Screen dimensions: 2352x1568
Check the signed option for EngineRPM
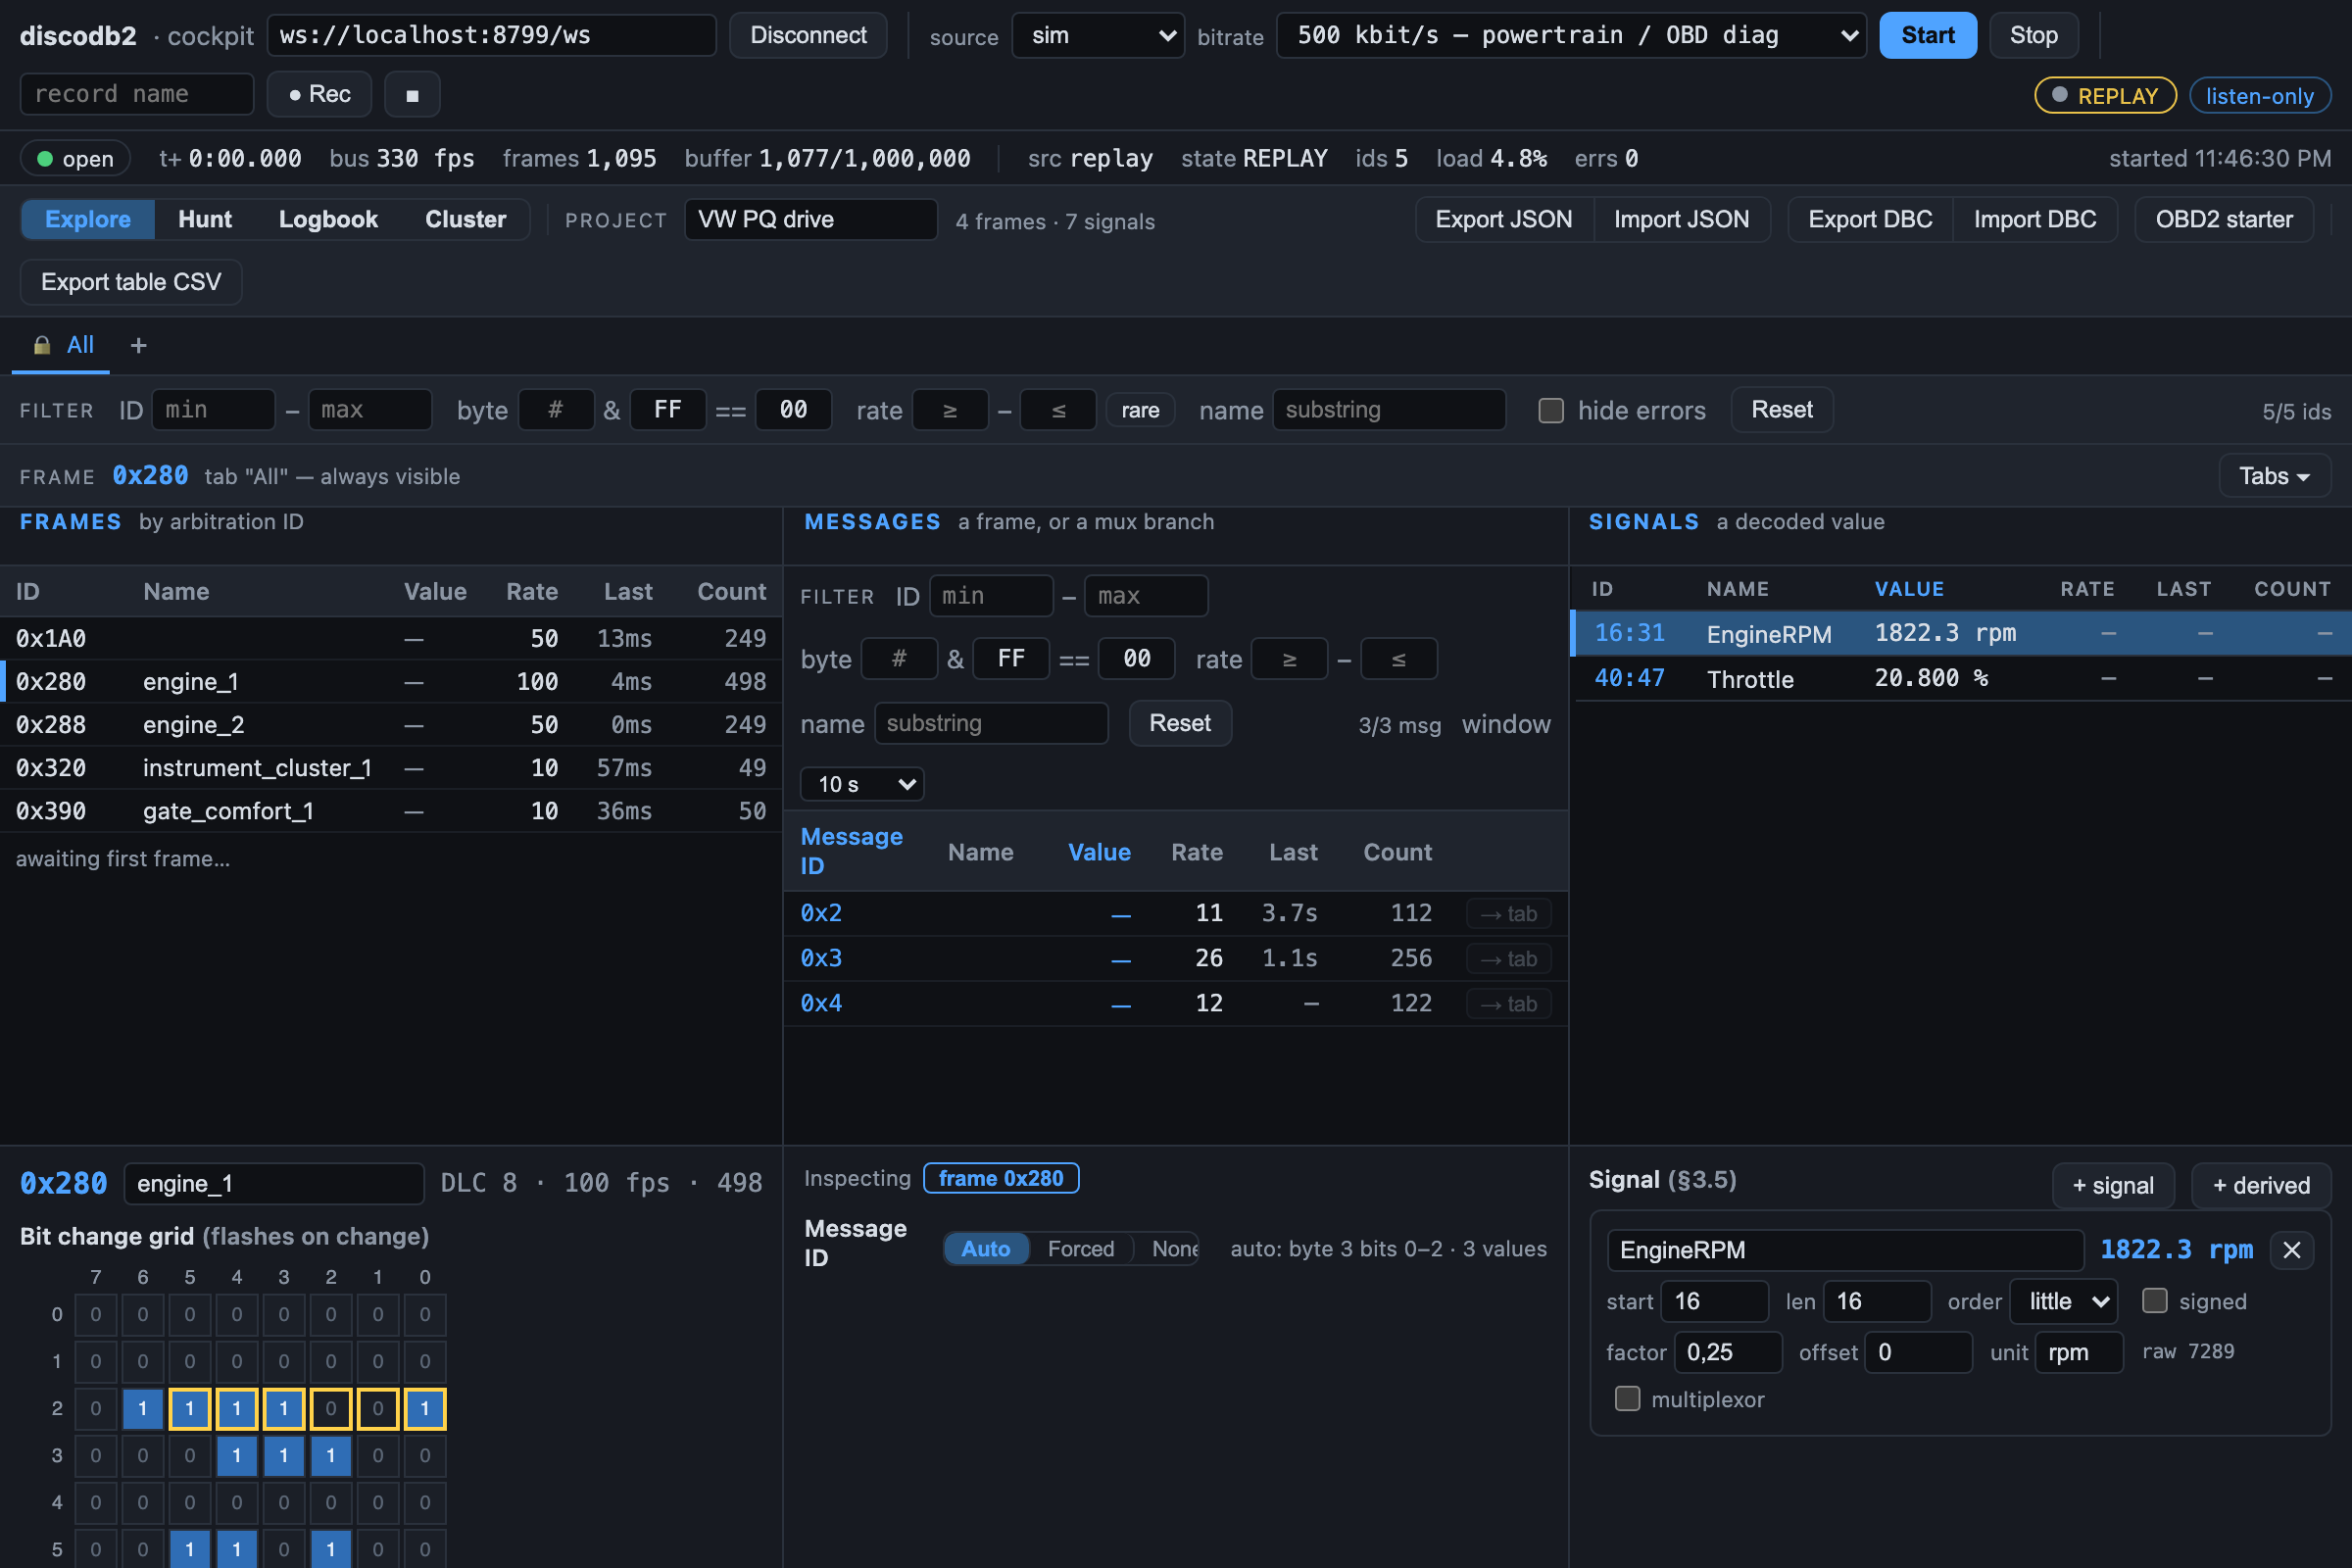click(x=2155, y=1301)
